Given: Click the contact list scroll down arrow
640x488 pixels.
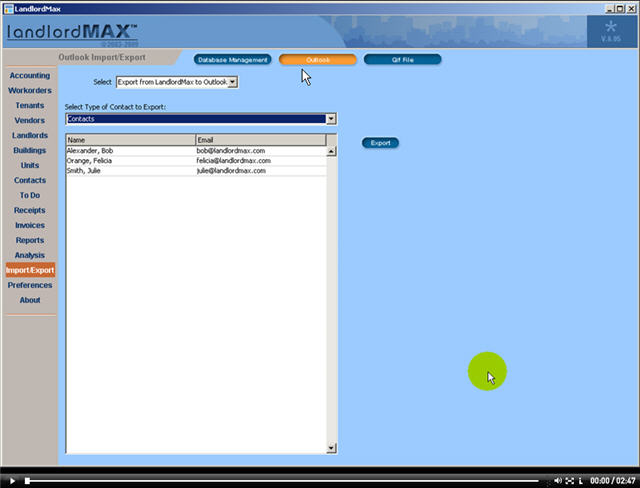Looking at the screenshot, I should click(331, 448).
